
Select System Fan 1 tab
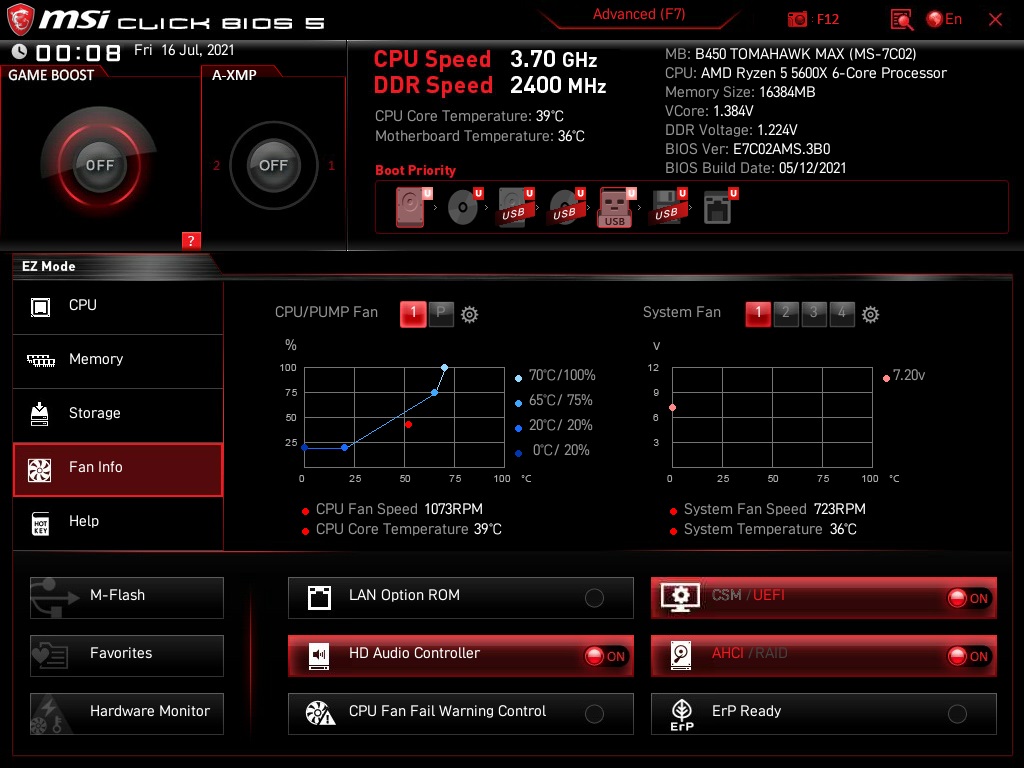pyautogui.click(x=758, y=314)
